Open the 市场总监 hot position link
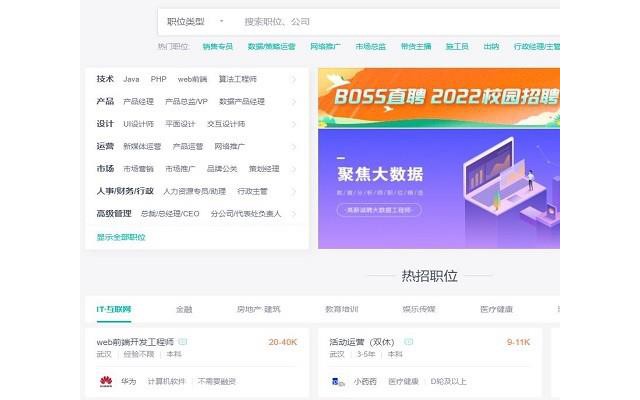Viewport: 640px width, 400px height. (x=371, y=47)
